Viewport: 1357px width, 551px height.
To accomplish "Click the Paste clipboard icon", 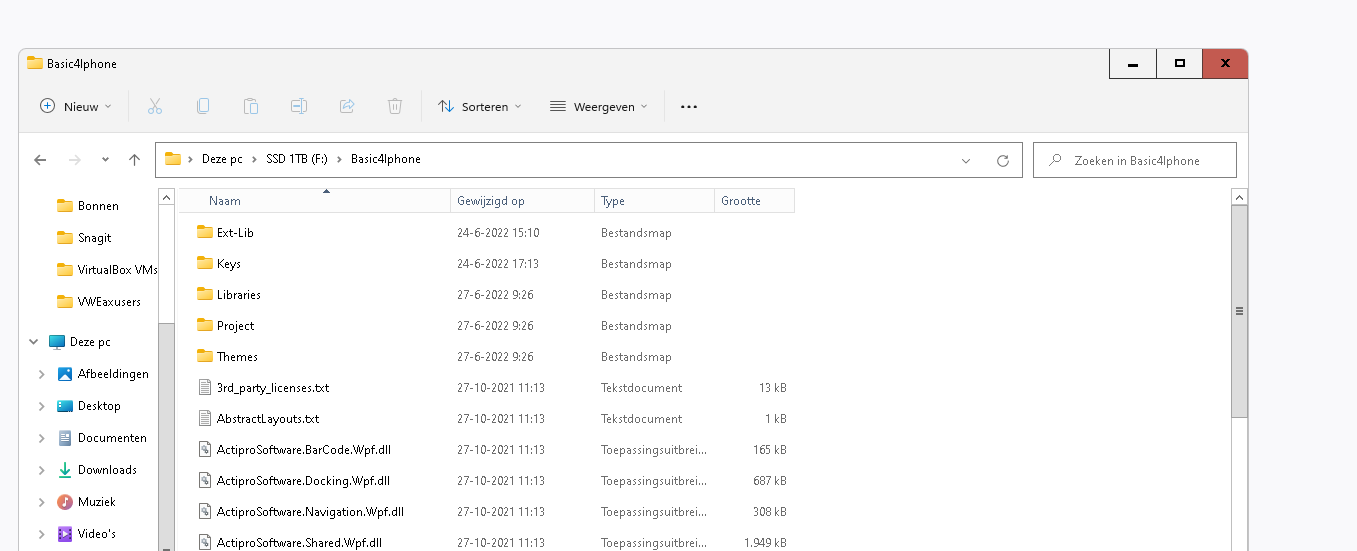I will pos(251,106).
